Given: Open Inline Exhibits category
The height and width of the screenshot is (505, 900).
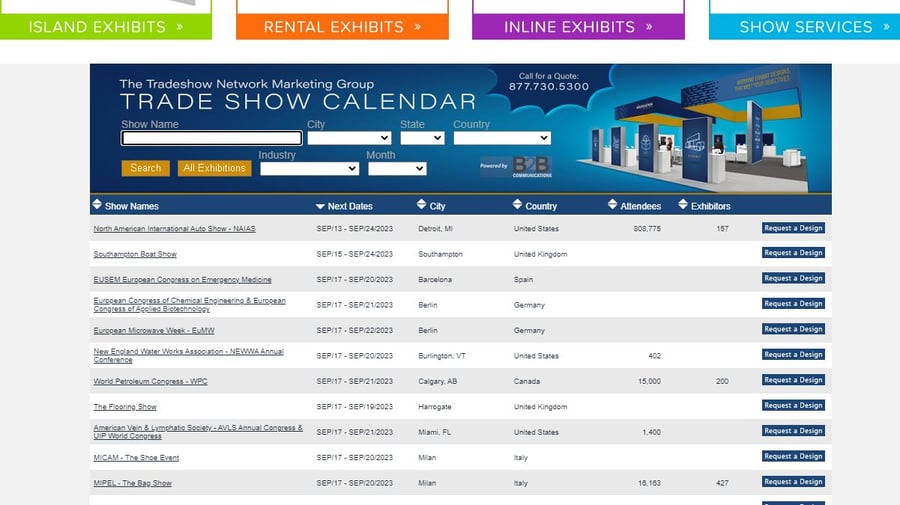Looking at the screenshot, I should click(x=578, y=26).
